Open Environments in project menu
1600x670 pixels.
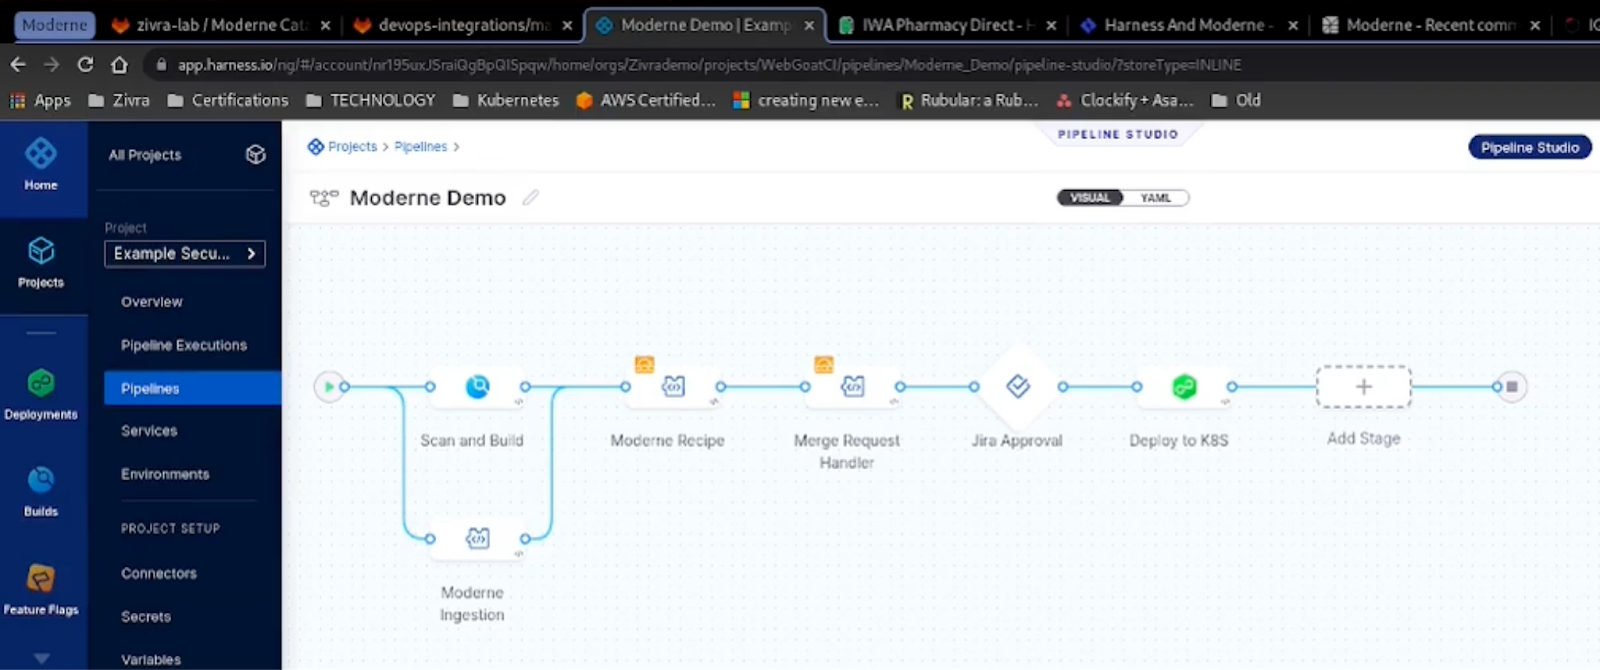(165, 474)
